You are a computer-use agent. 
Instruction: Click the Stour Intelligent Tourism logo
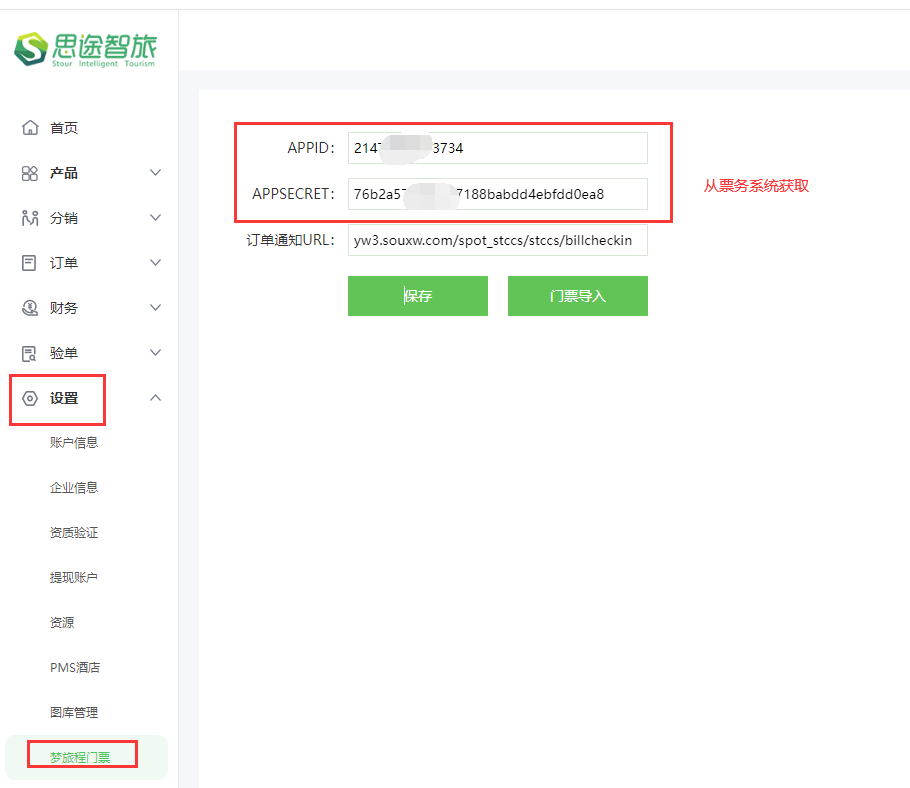pos(86,49)
